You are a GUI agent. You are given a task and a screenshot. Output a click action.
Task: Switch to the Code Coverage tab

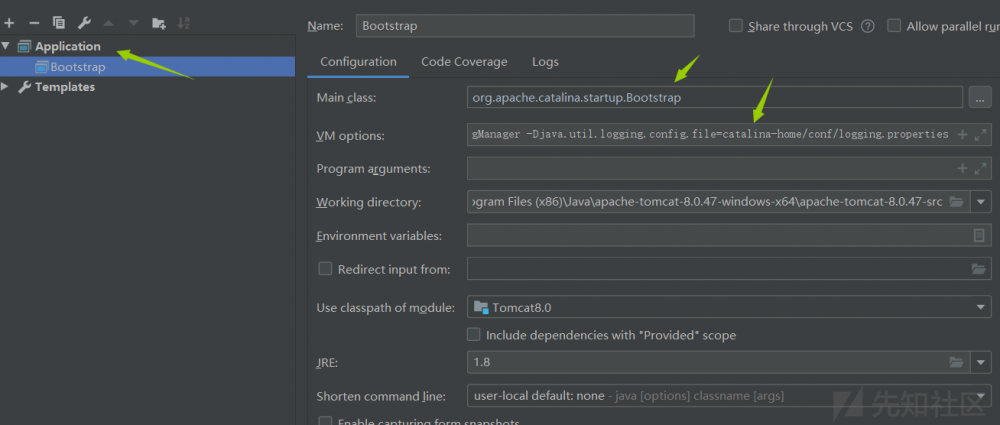[464, 62]
